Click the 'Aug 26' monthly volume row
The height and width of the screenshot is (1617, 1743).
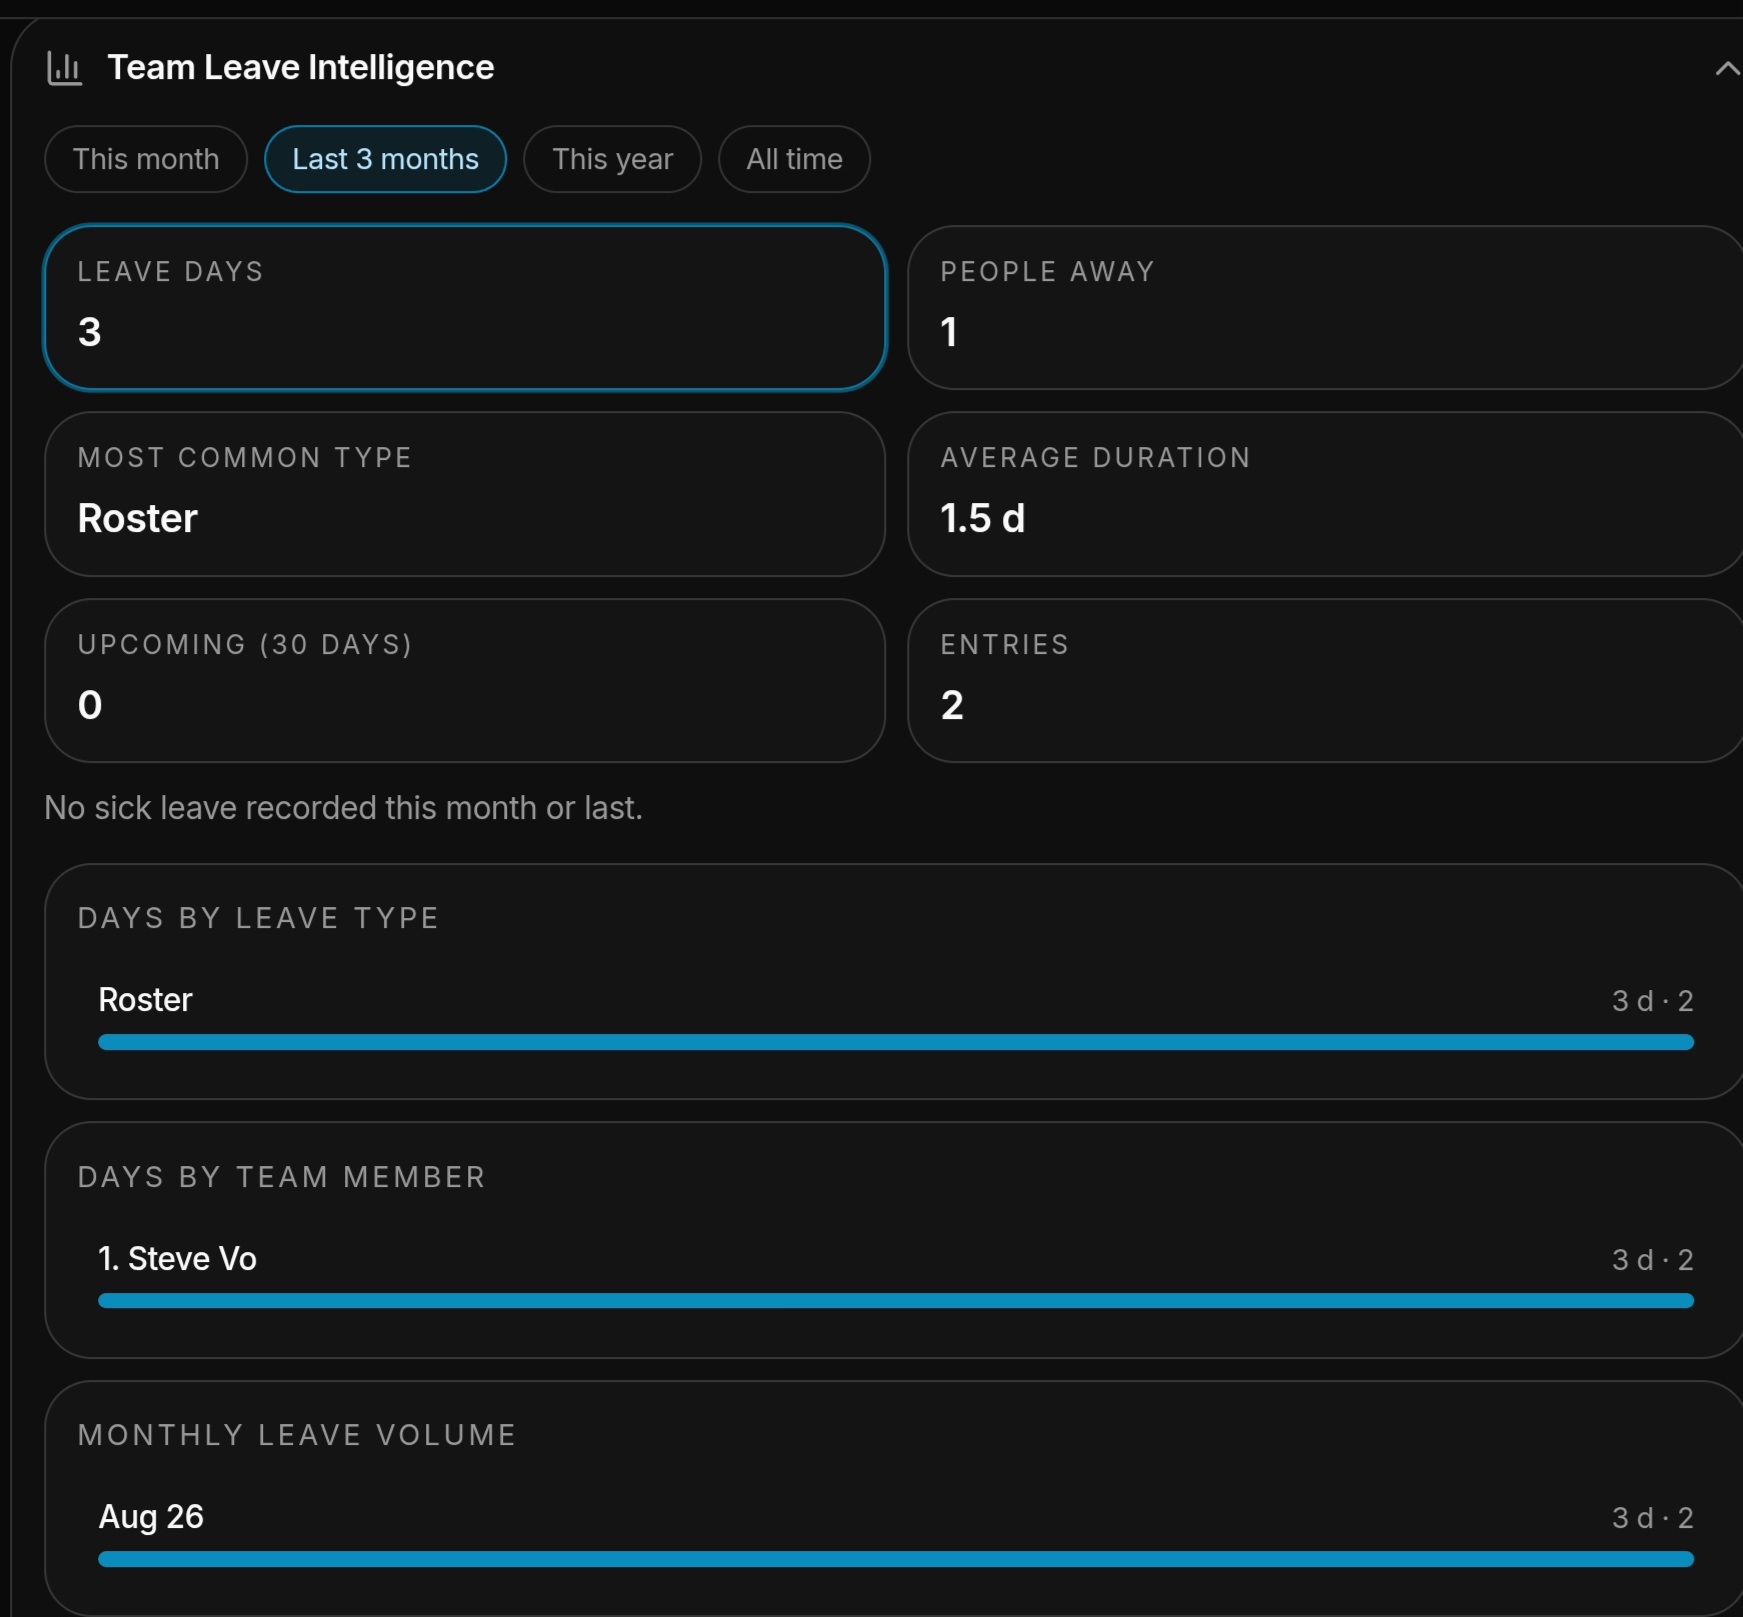coord(896,1535)
